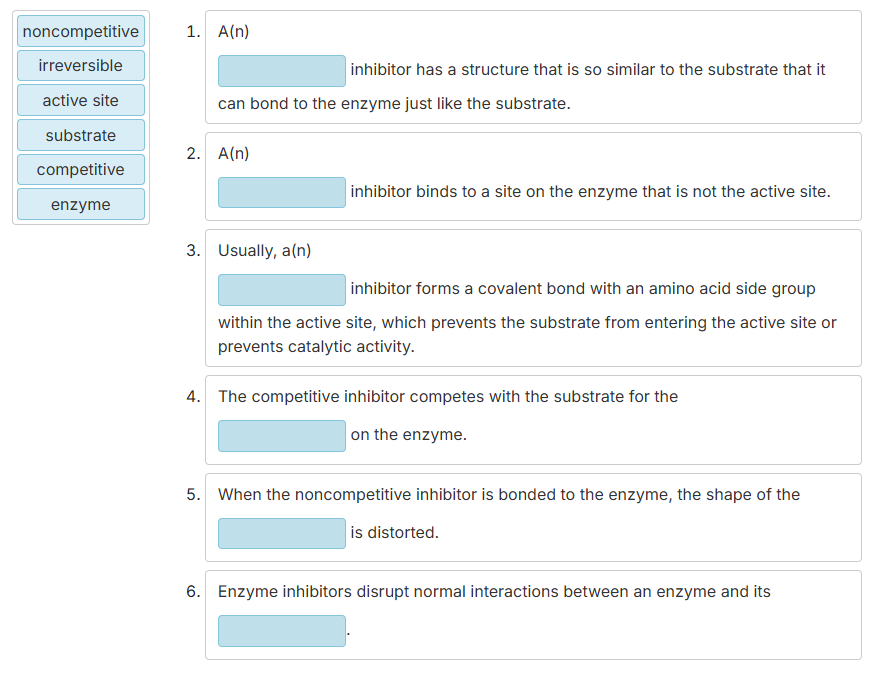
Task: Click the blank in question 1
Action: (282, 71)
